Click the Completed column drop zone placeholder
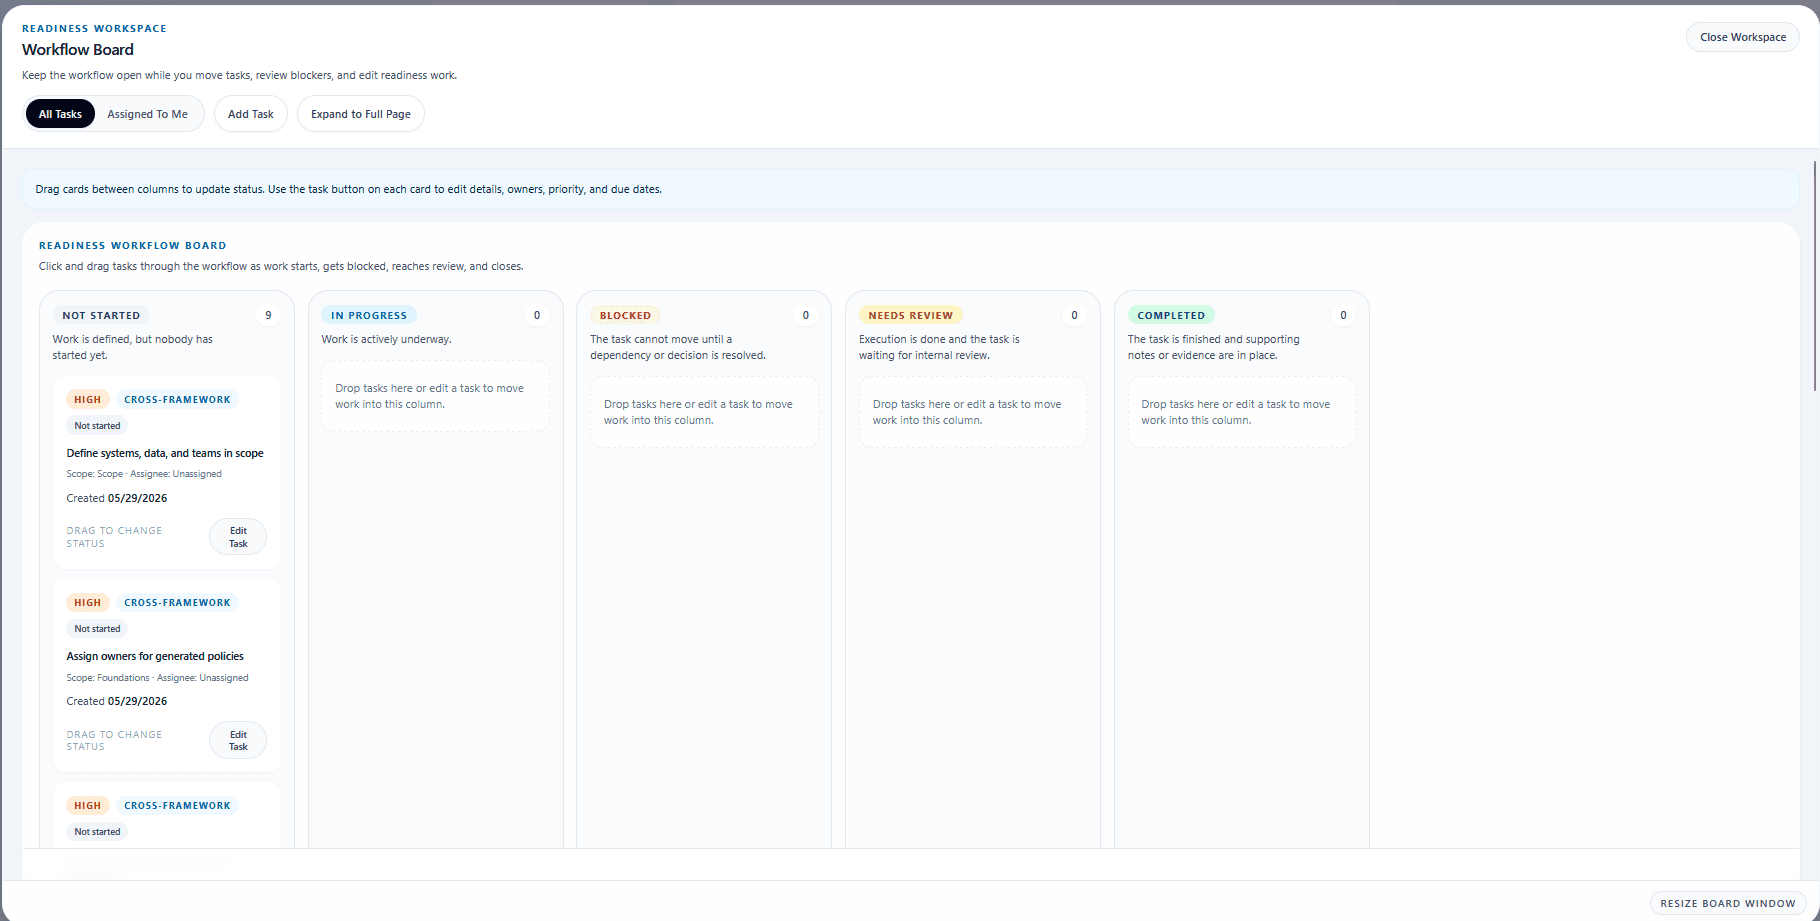The height and width of the screenshot is (921, 1820). 1242,412
